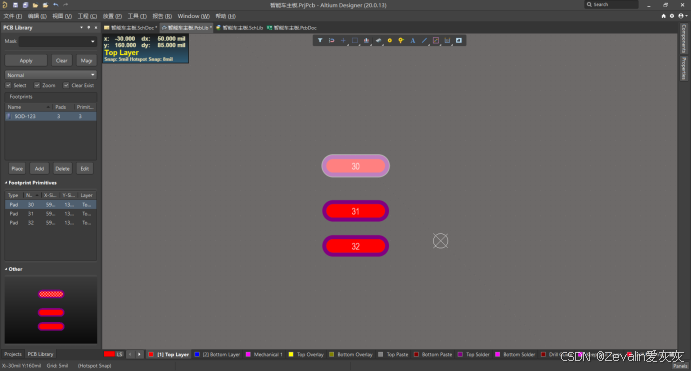Screen dimensions: 692x371
Task: Select the Top Solder layer tab
Action: coord(474,354)
